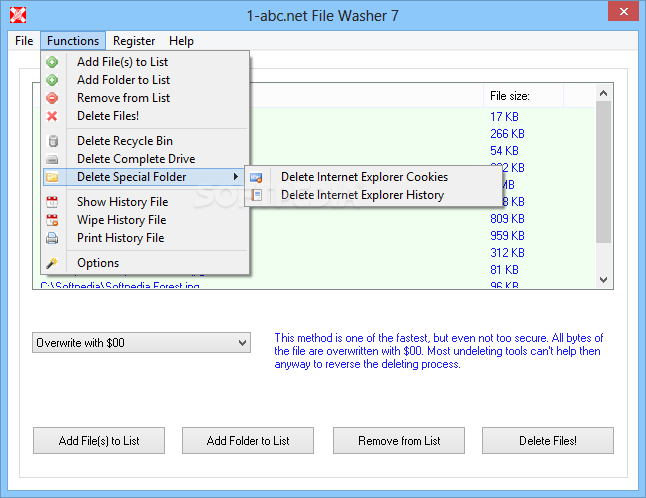646x498 pixels.
Task: Open the Overwrite with $00 dropdown
Action: 141,343
